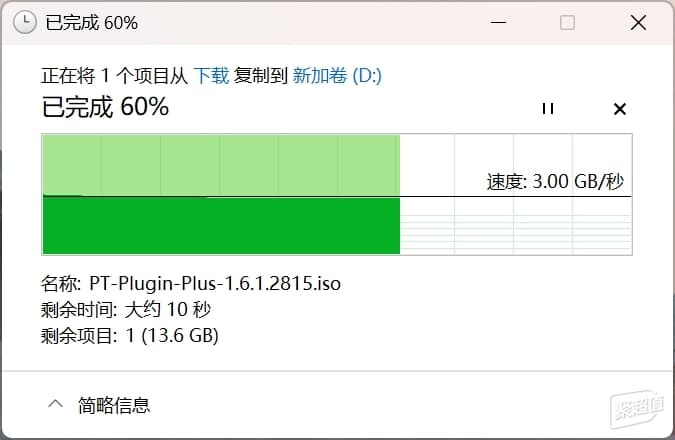
Task: Click the 已完成 60% title bar text
Action: click(x=92, y=23)
